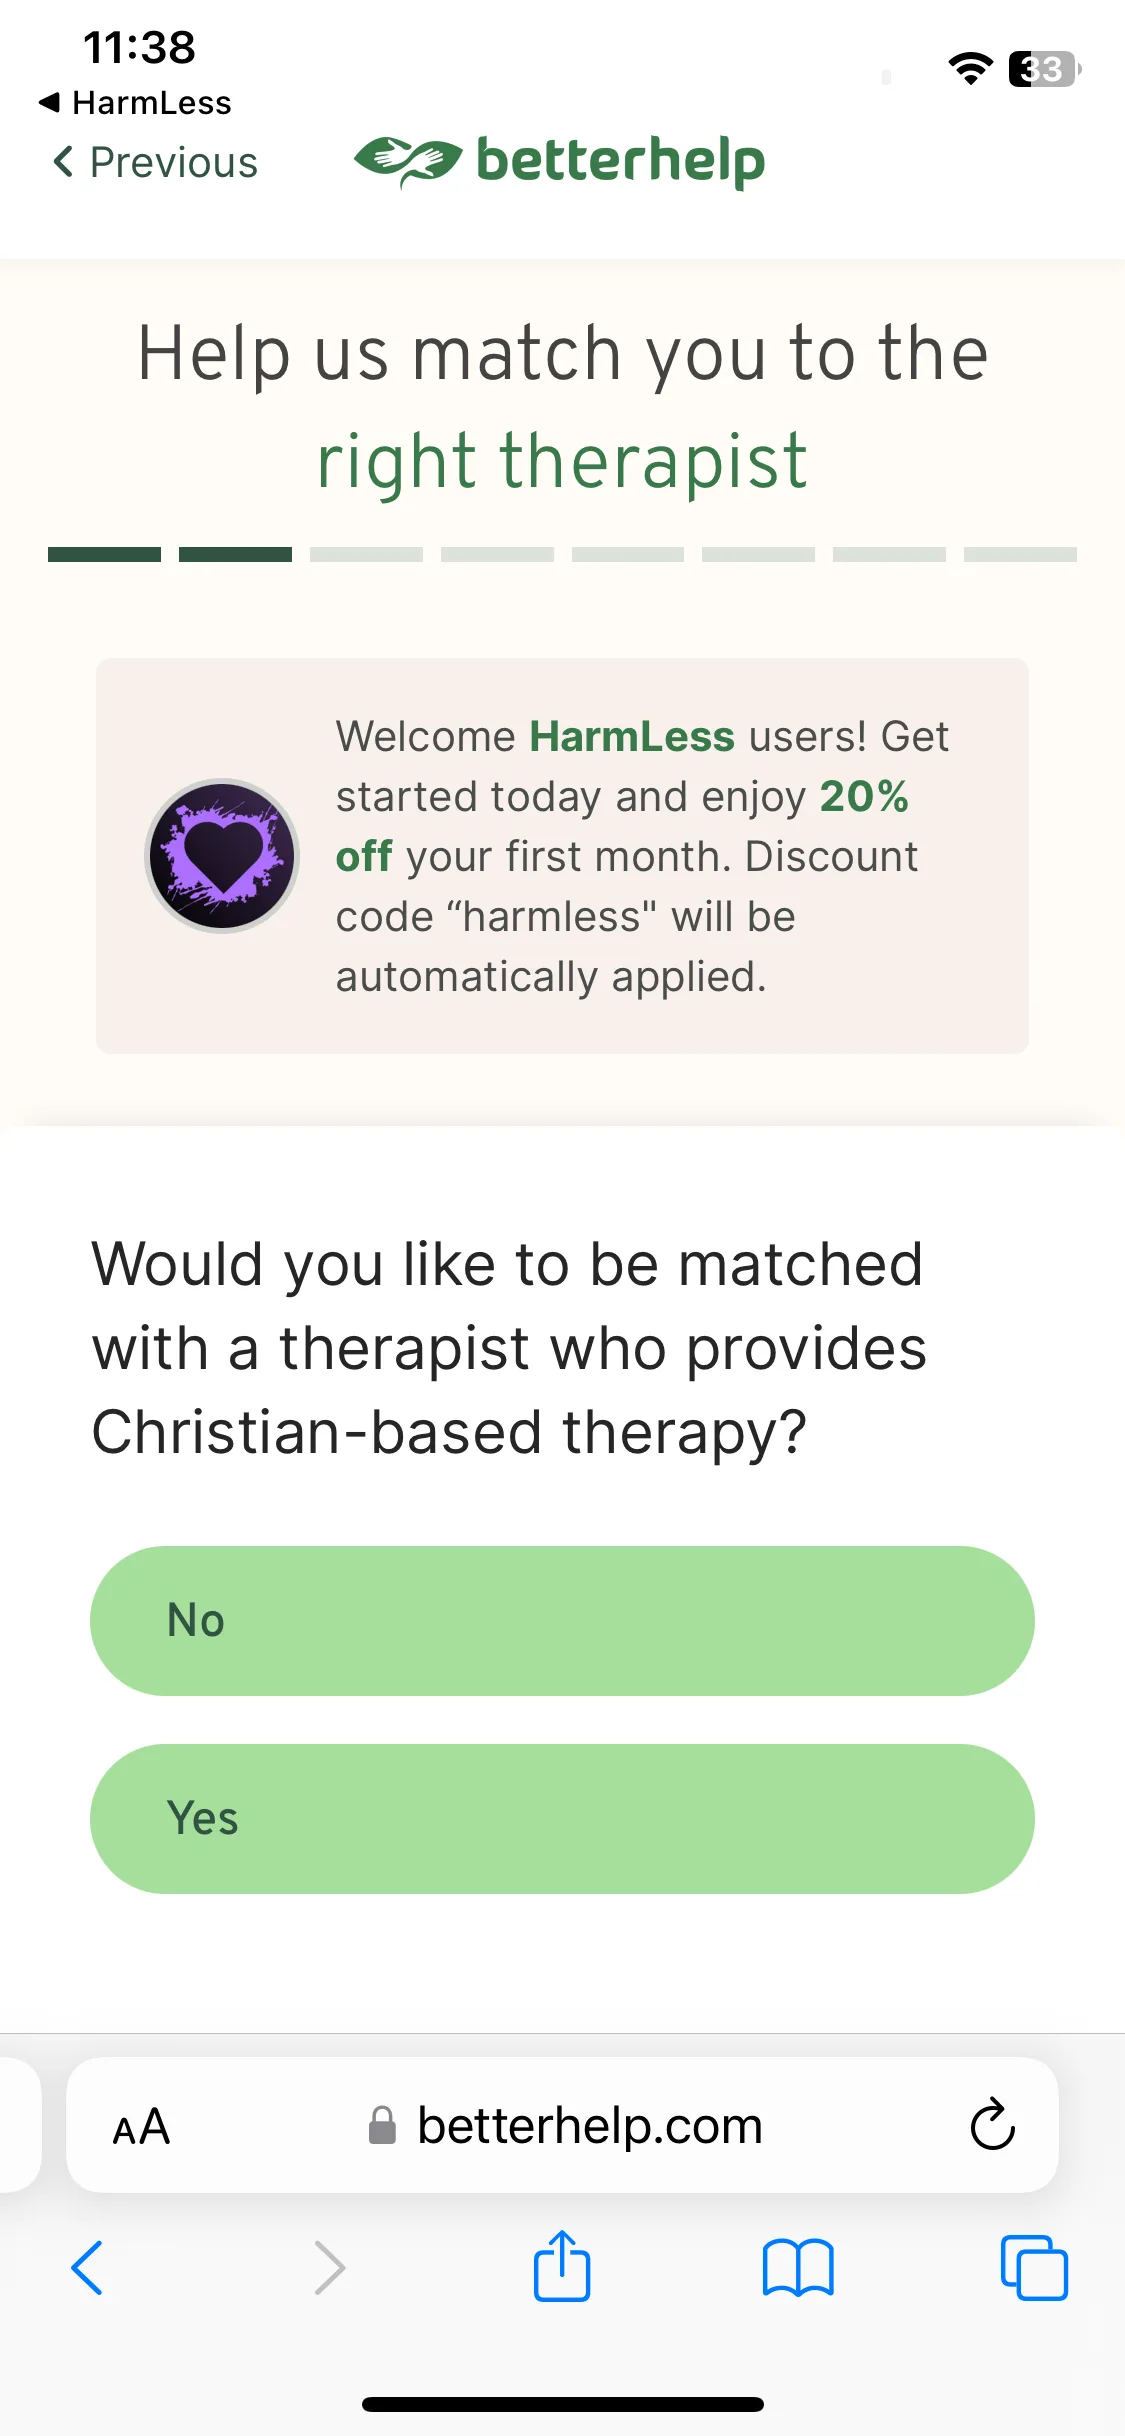Tap the Wi-Fi status icon
The image size is (1125, 2436).
[970, 68]
